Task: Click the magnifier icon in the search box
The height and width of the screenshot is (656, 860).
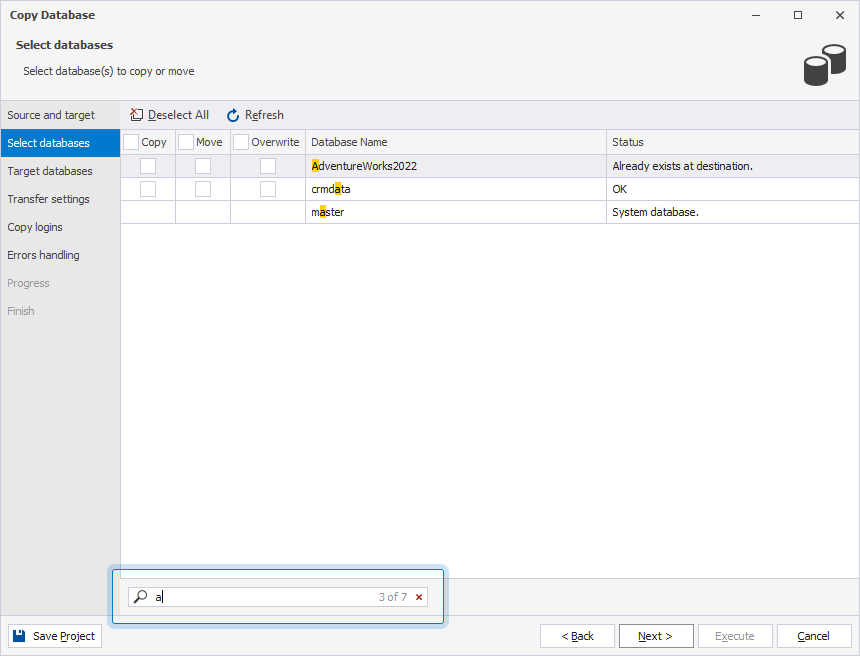Action: 140,597
